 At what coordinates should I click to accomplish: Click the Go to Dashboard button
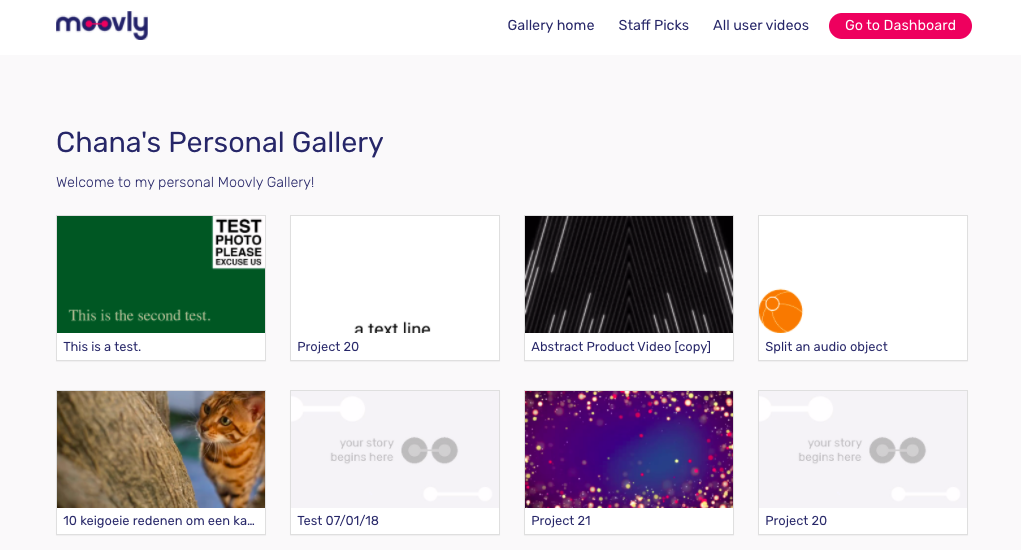point(900,25)
